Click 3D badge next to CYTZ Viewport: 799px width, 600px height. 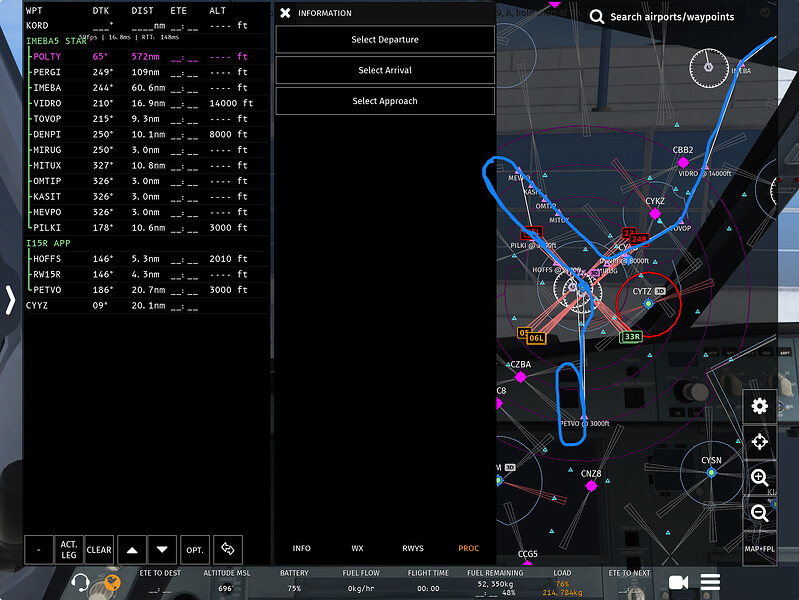pos(660,291)
